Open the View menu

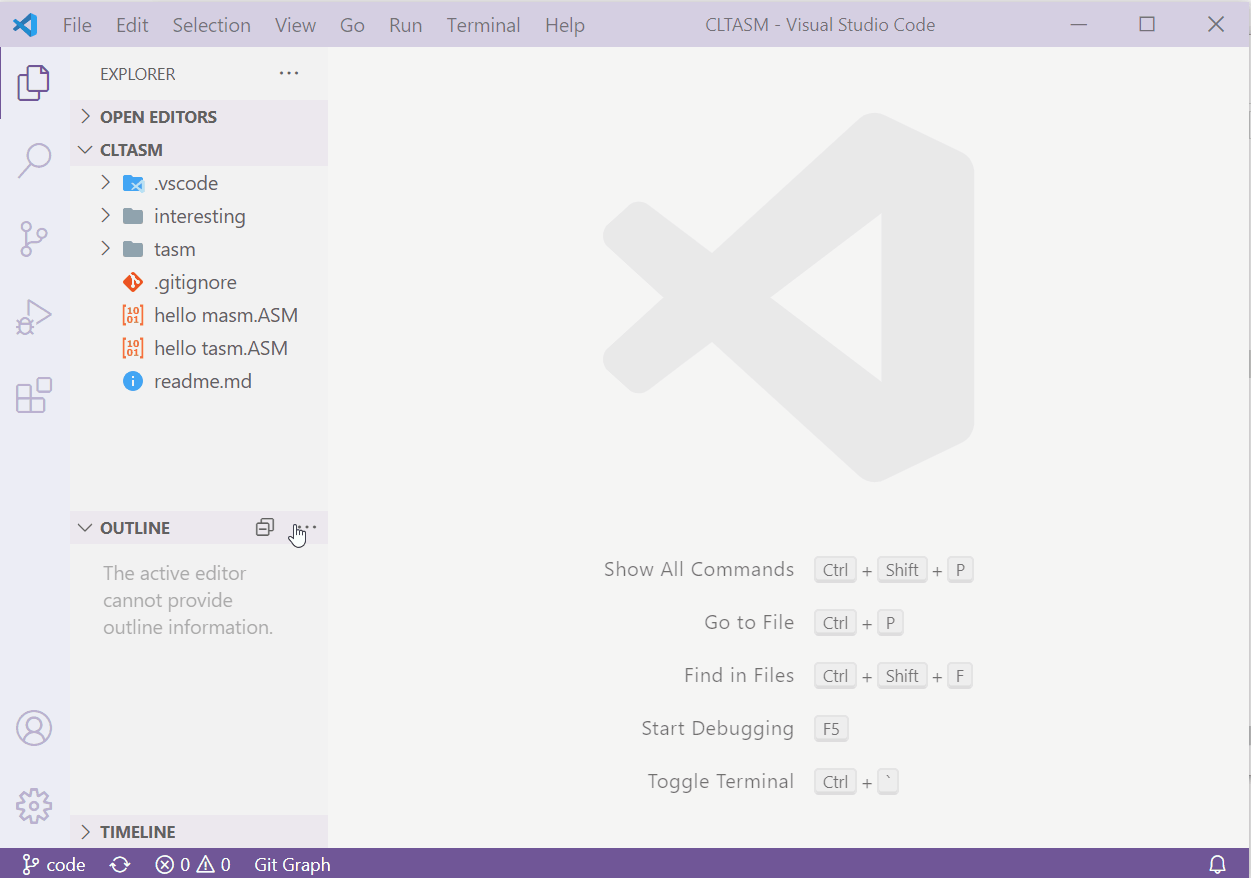(x=296, y=25)
